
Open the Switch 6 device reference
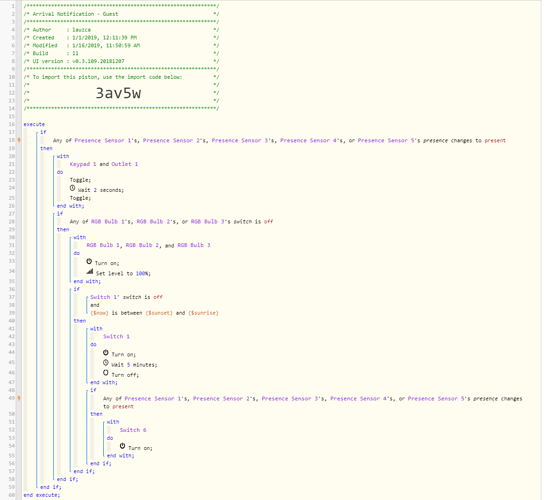tap(133, 430)
